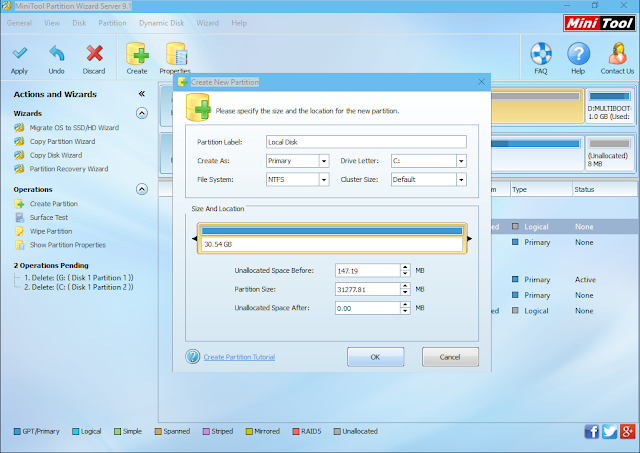Click the Unallocated Space Before field
The image size is (640, 453).
(367, 271)
